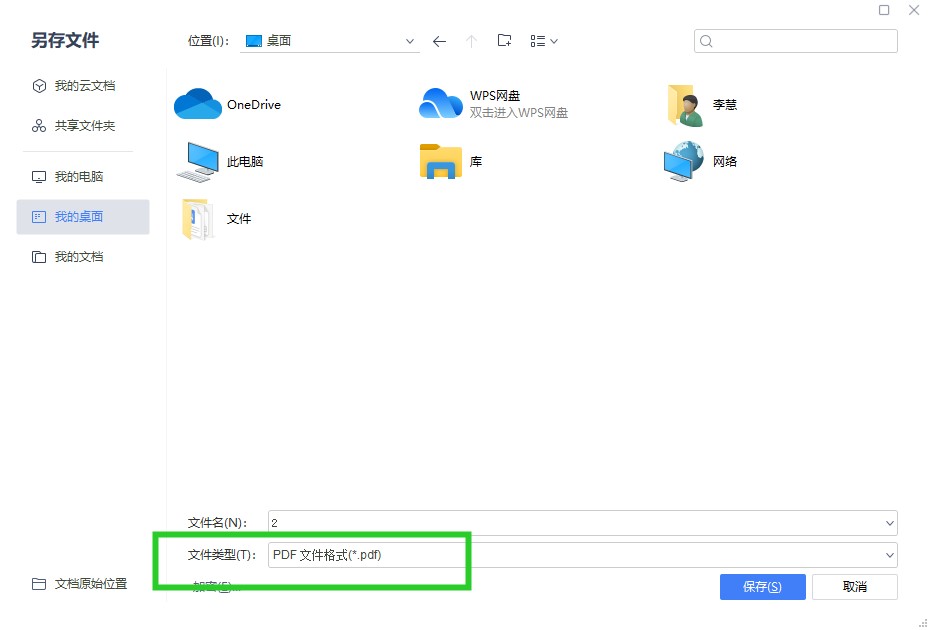Viewport: 930px width, 630px height.
Task: Select the 网络 network icon
Action: (684, 161)
